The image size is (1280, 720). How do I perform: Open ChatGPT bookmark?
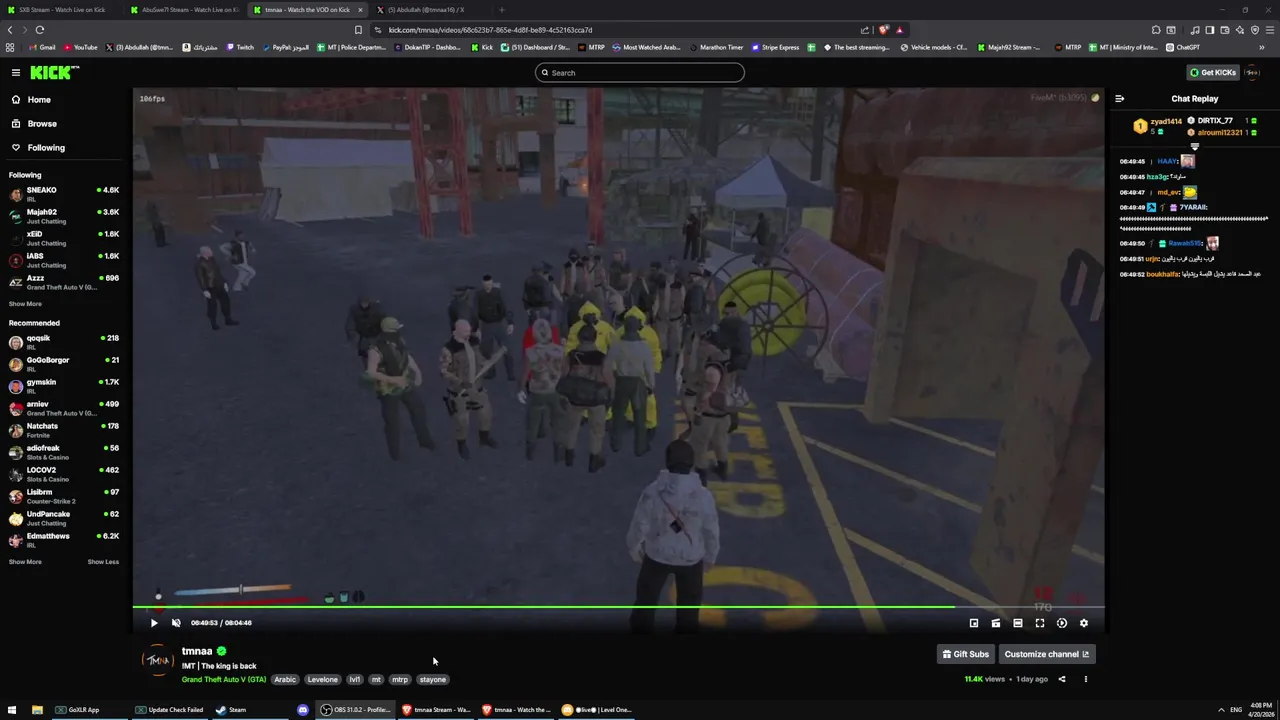point(1183,47)
